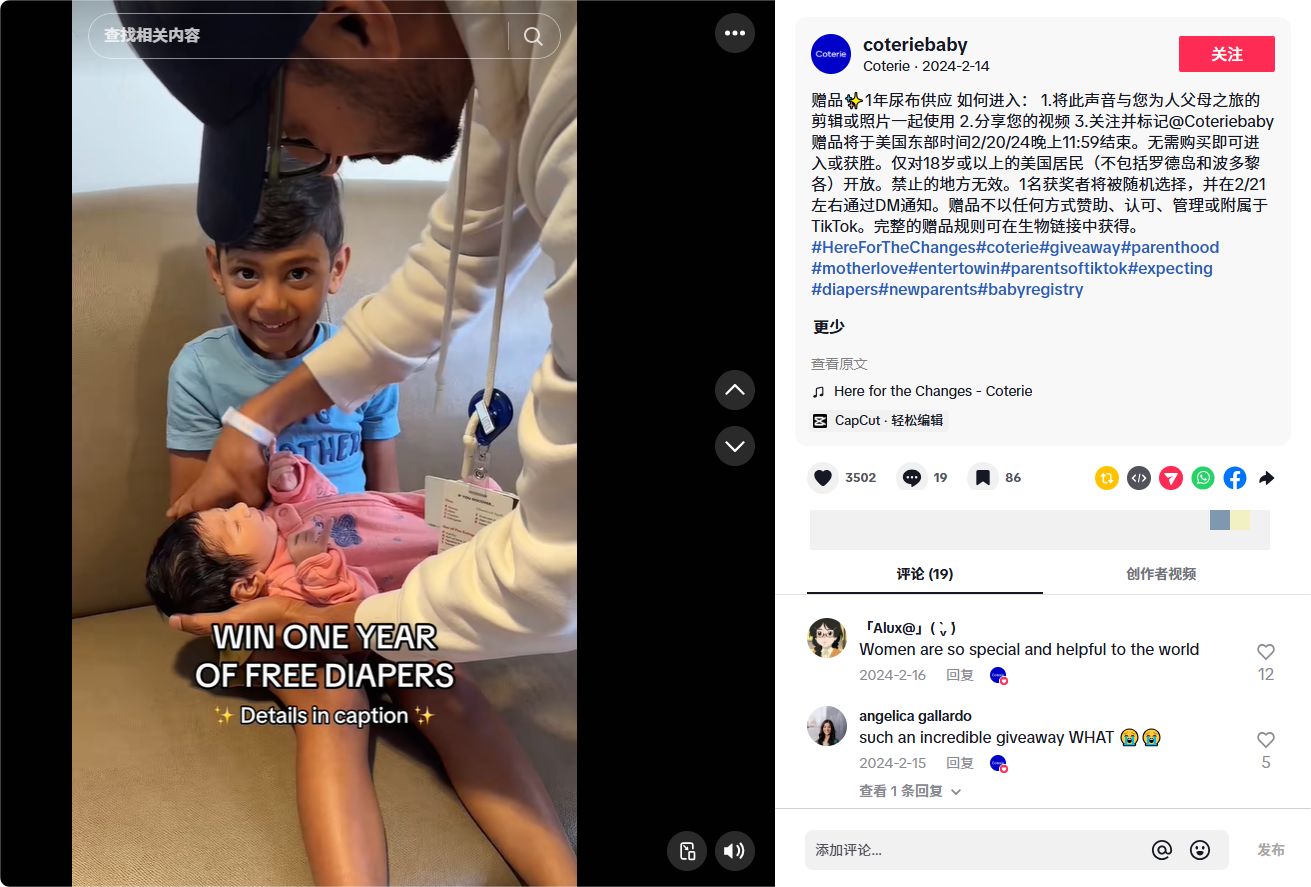Click the embed code icon
Screen dimensions: 1311x887
point(1139,478)
